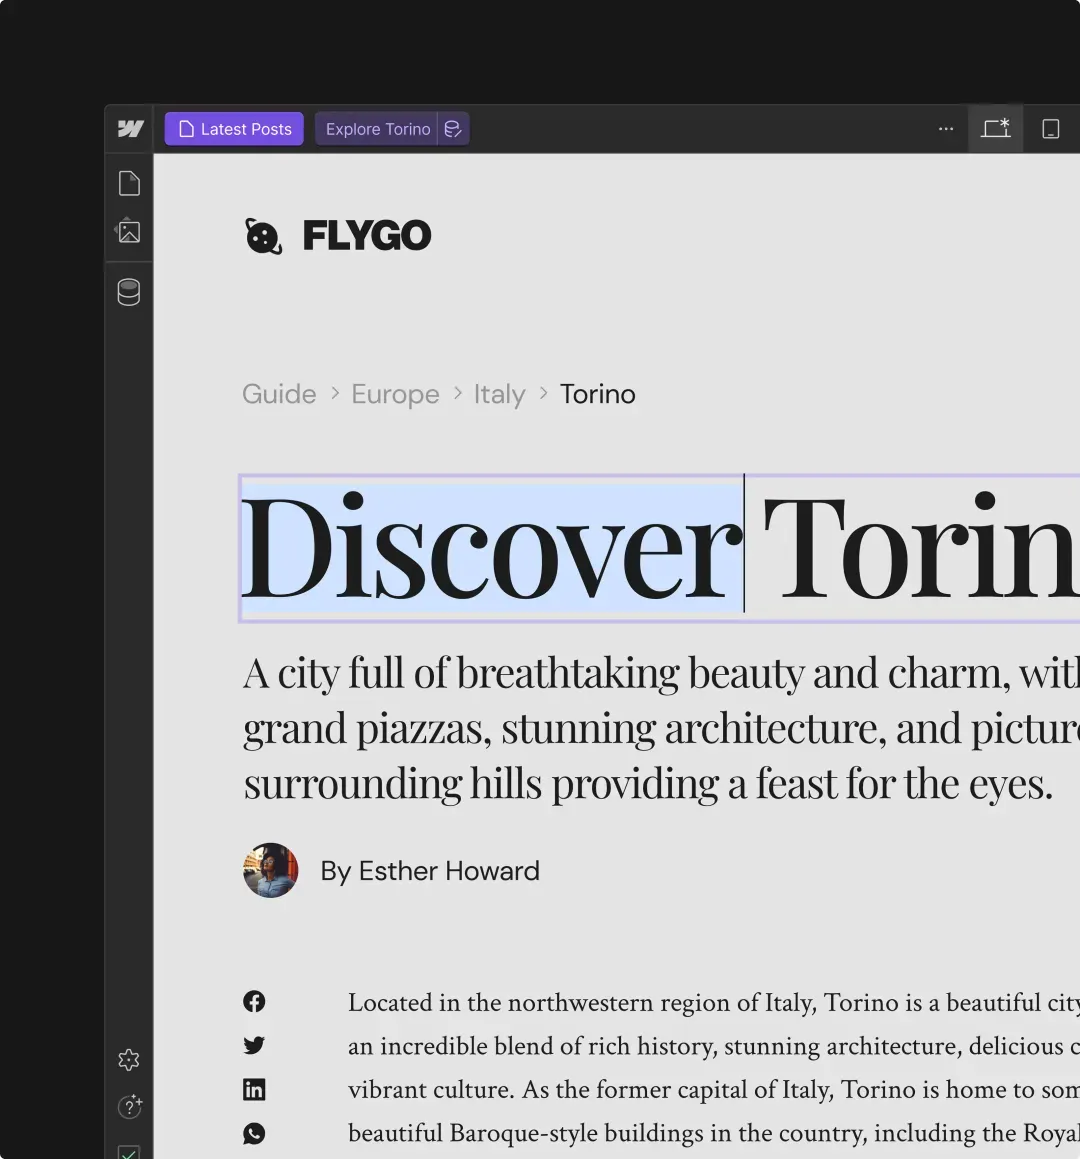The height and width of the screenshot is (1159, 1080).
Task: Go to the Europe breadcrumb link
Action: (x=395, y=394)
